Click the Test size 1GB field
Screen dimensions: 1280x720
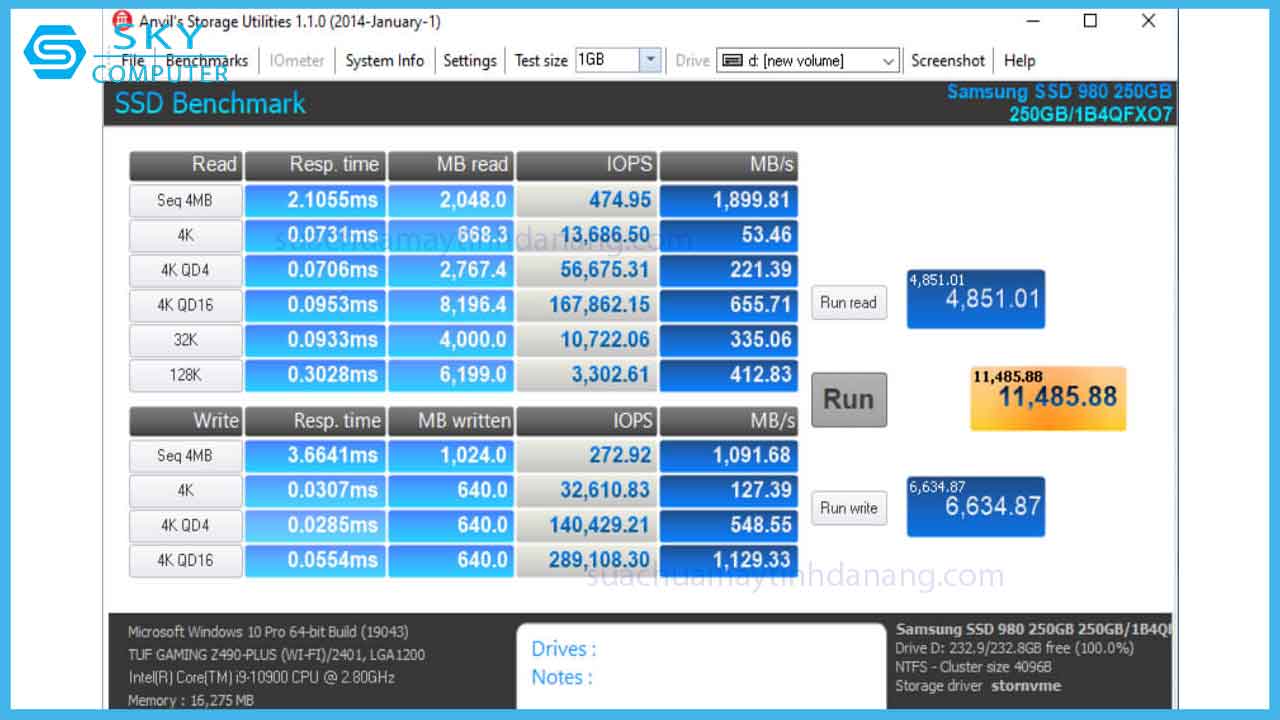tap(607, 60)
